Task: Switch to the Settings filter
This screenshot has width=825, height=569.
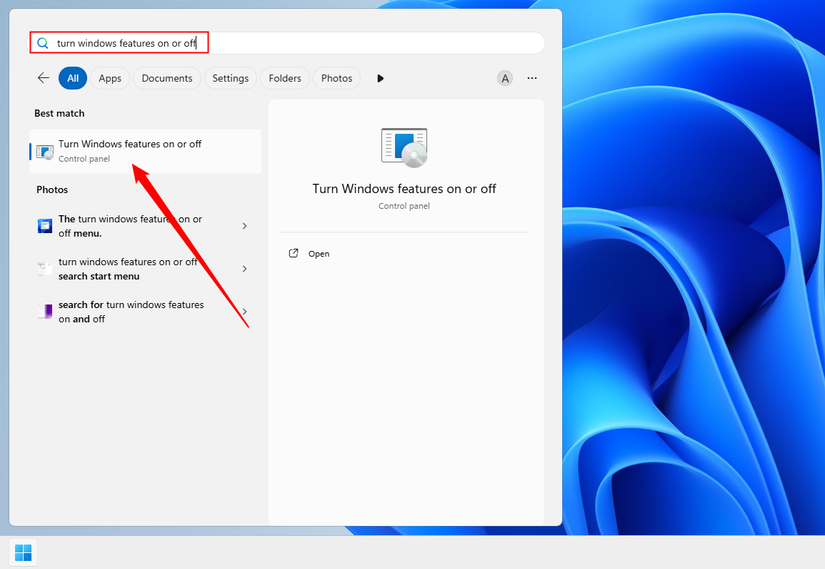Action: tap(230, 78)
